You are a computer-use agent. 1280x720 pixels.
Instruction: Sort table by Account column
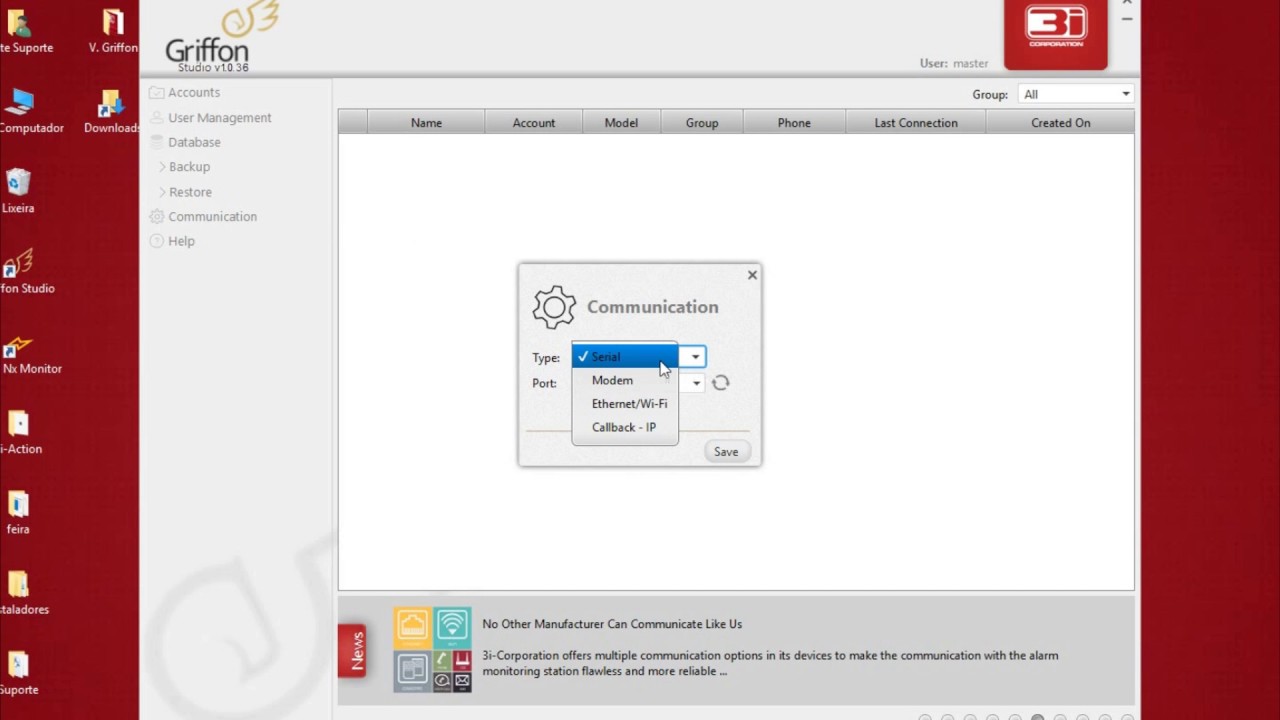(534, 123)
